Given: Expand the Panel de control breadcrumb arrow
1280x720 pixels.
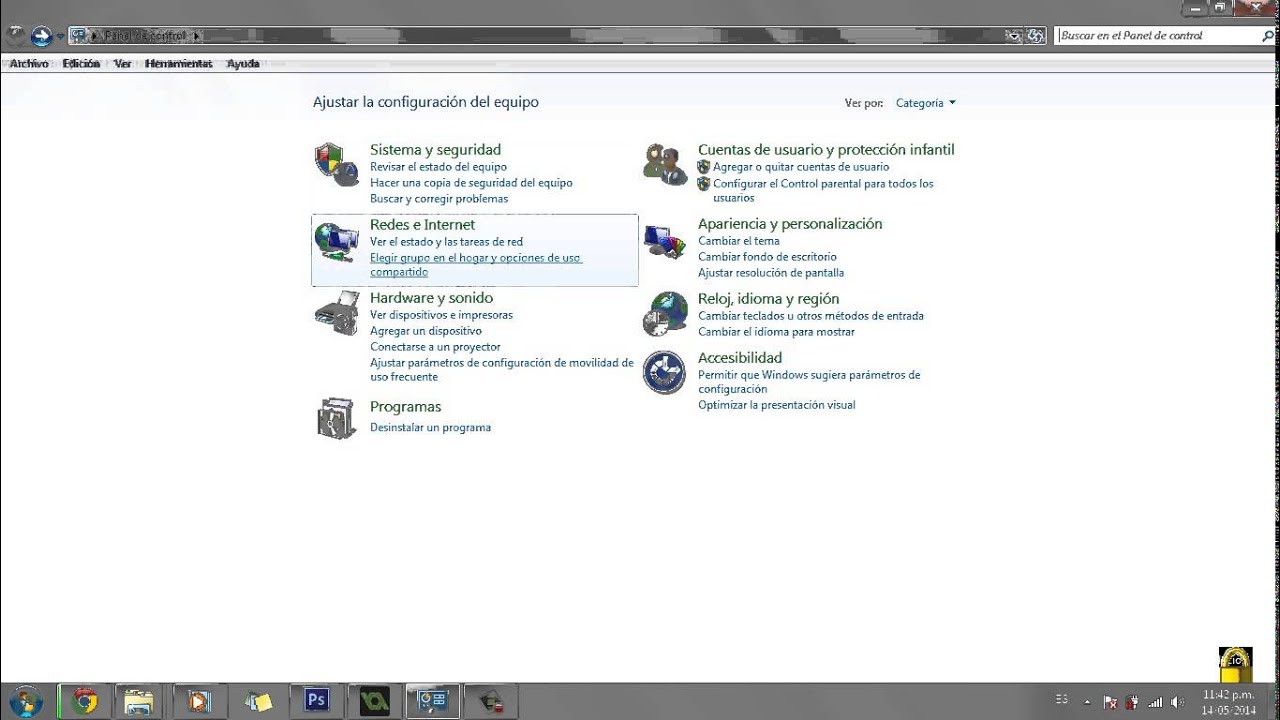Looking at the screenshot, I should click(196, 36).
